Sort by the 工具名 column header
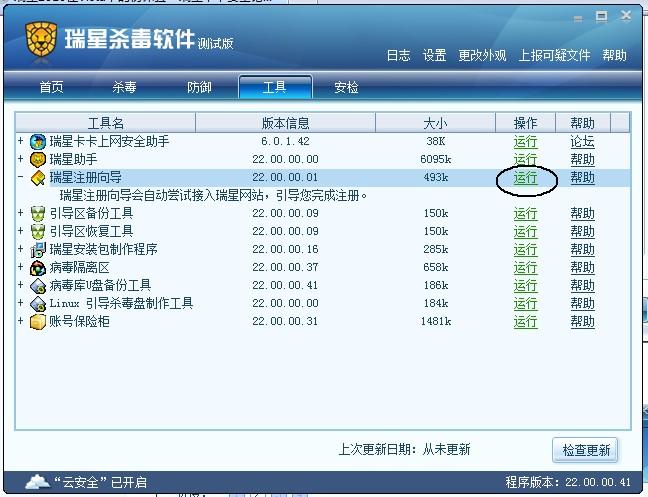Image resolution: width=648 pixels, height=497 pixels. 105,123
